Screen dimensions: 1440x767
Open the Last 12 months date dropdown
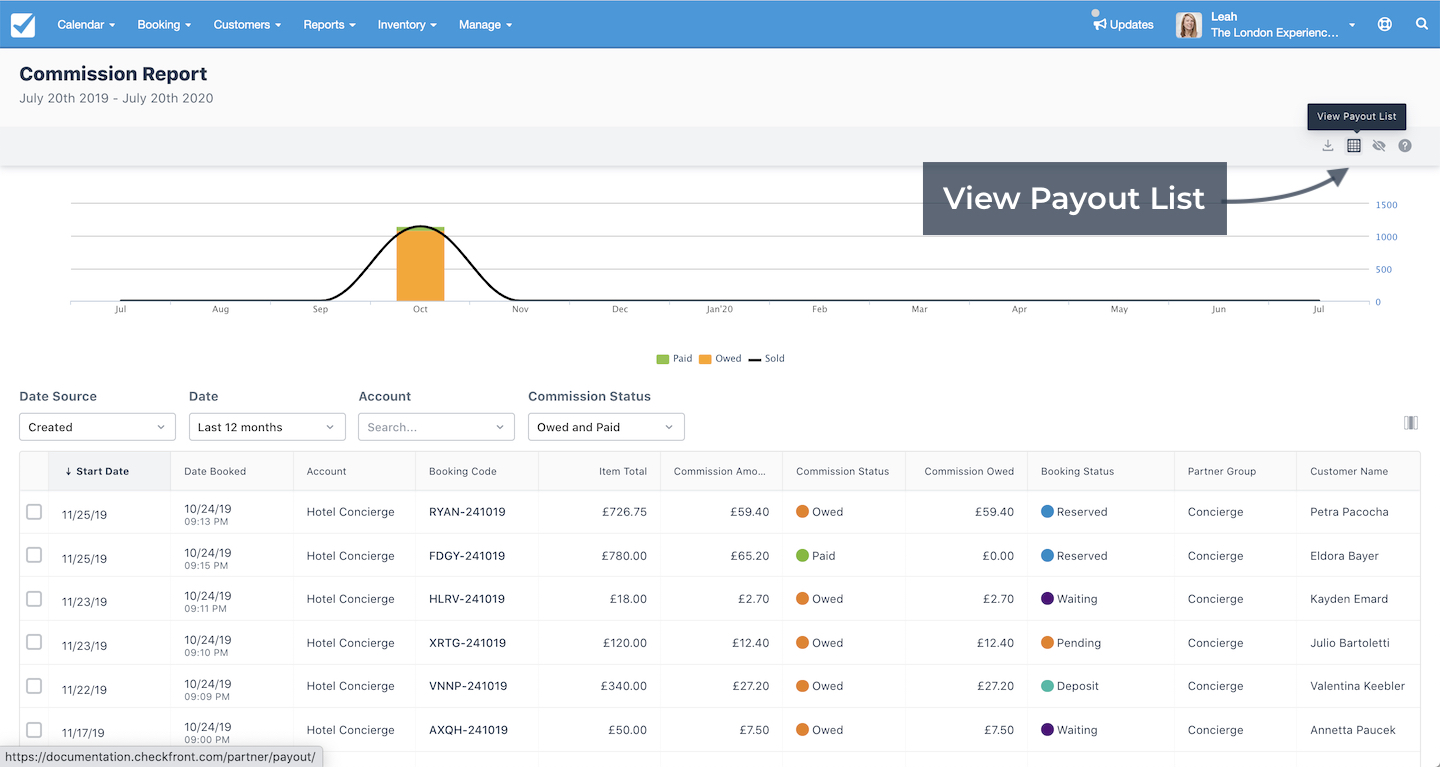coord(267,427)
